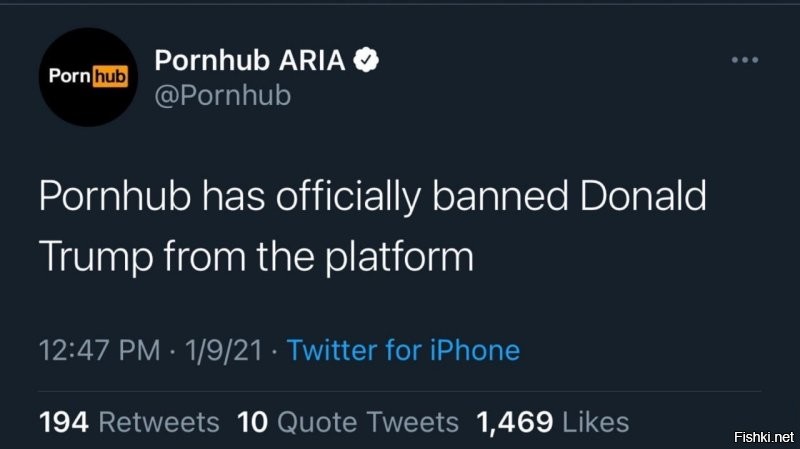View the Likes label
800x449 pixels.
tap(595, 422)
